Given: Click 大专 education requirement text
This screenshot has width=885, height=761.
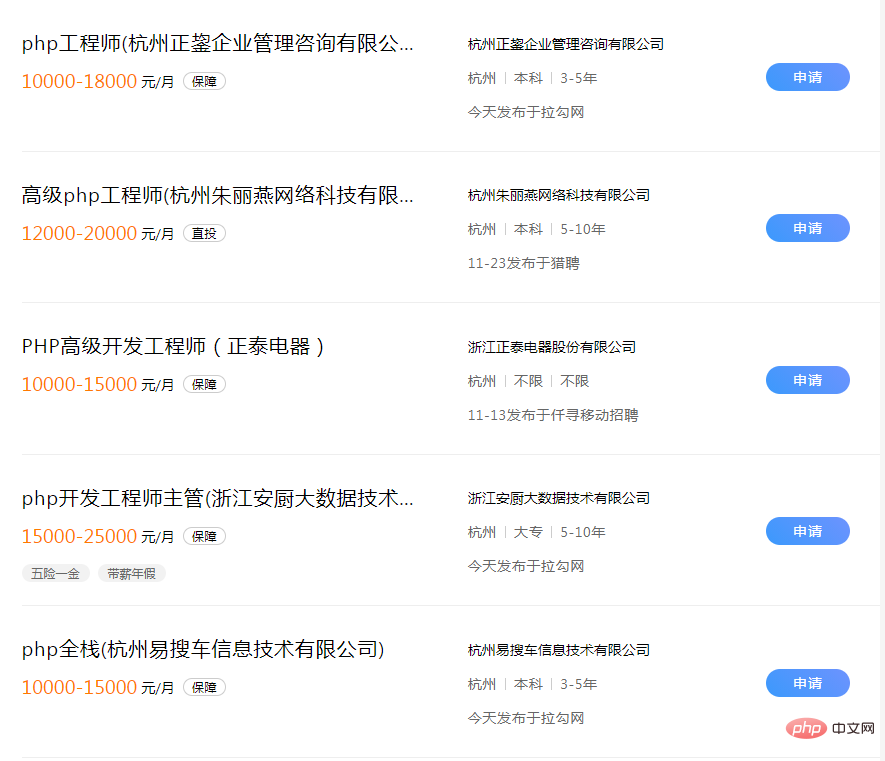Looking at the screenshot, I should [x=528, y=532].
